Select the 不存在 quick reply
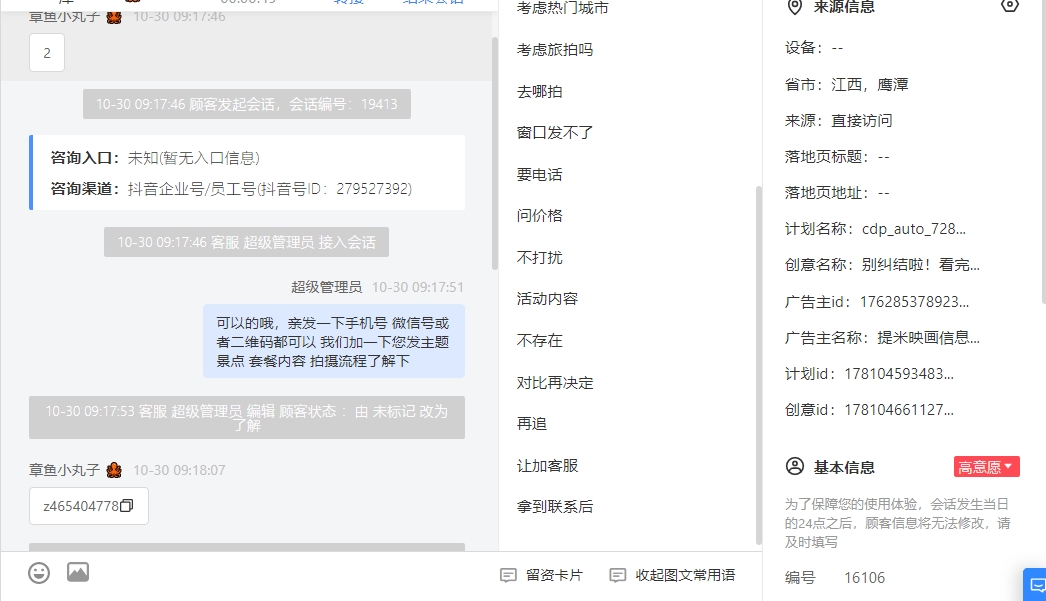 pyautogui.click(x=540, y=341)
